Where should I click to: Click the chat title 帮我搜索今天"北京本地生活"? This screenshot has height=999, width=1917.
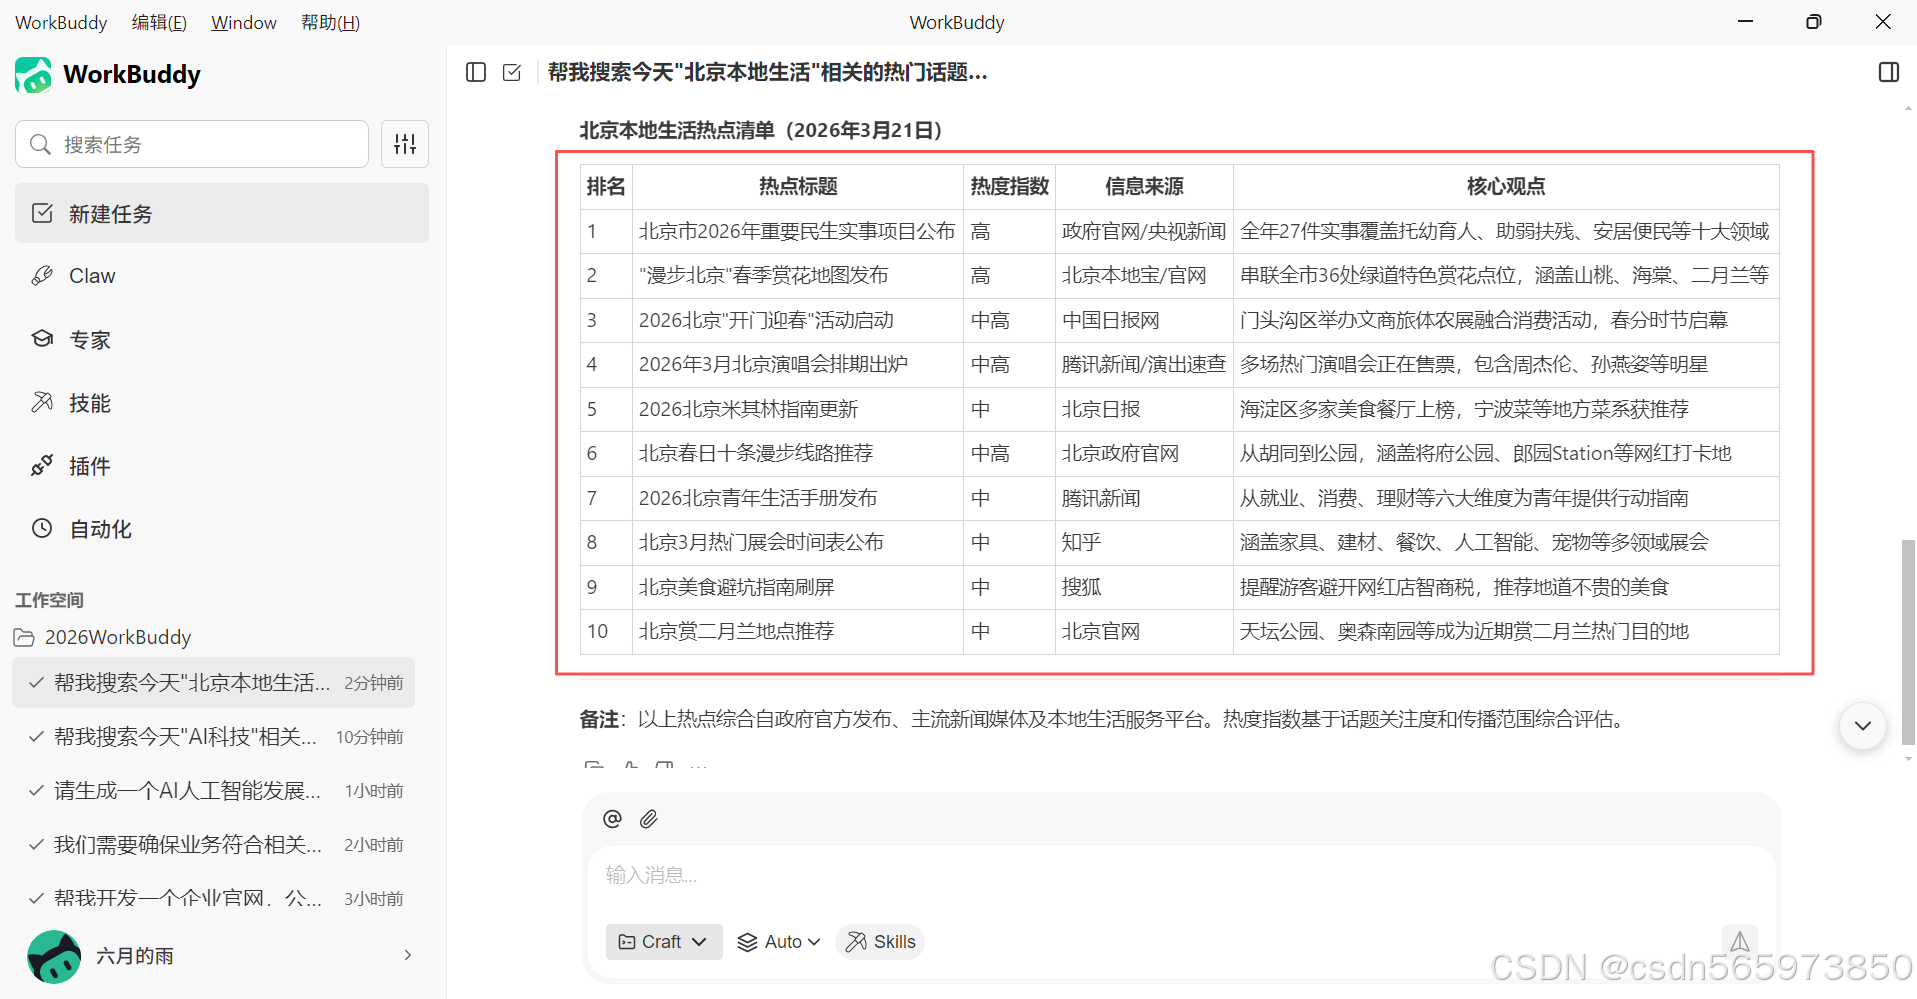767,72
